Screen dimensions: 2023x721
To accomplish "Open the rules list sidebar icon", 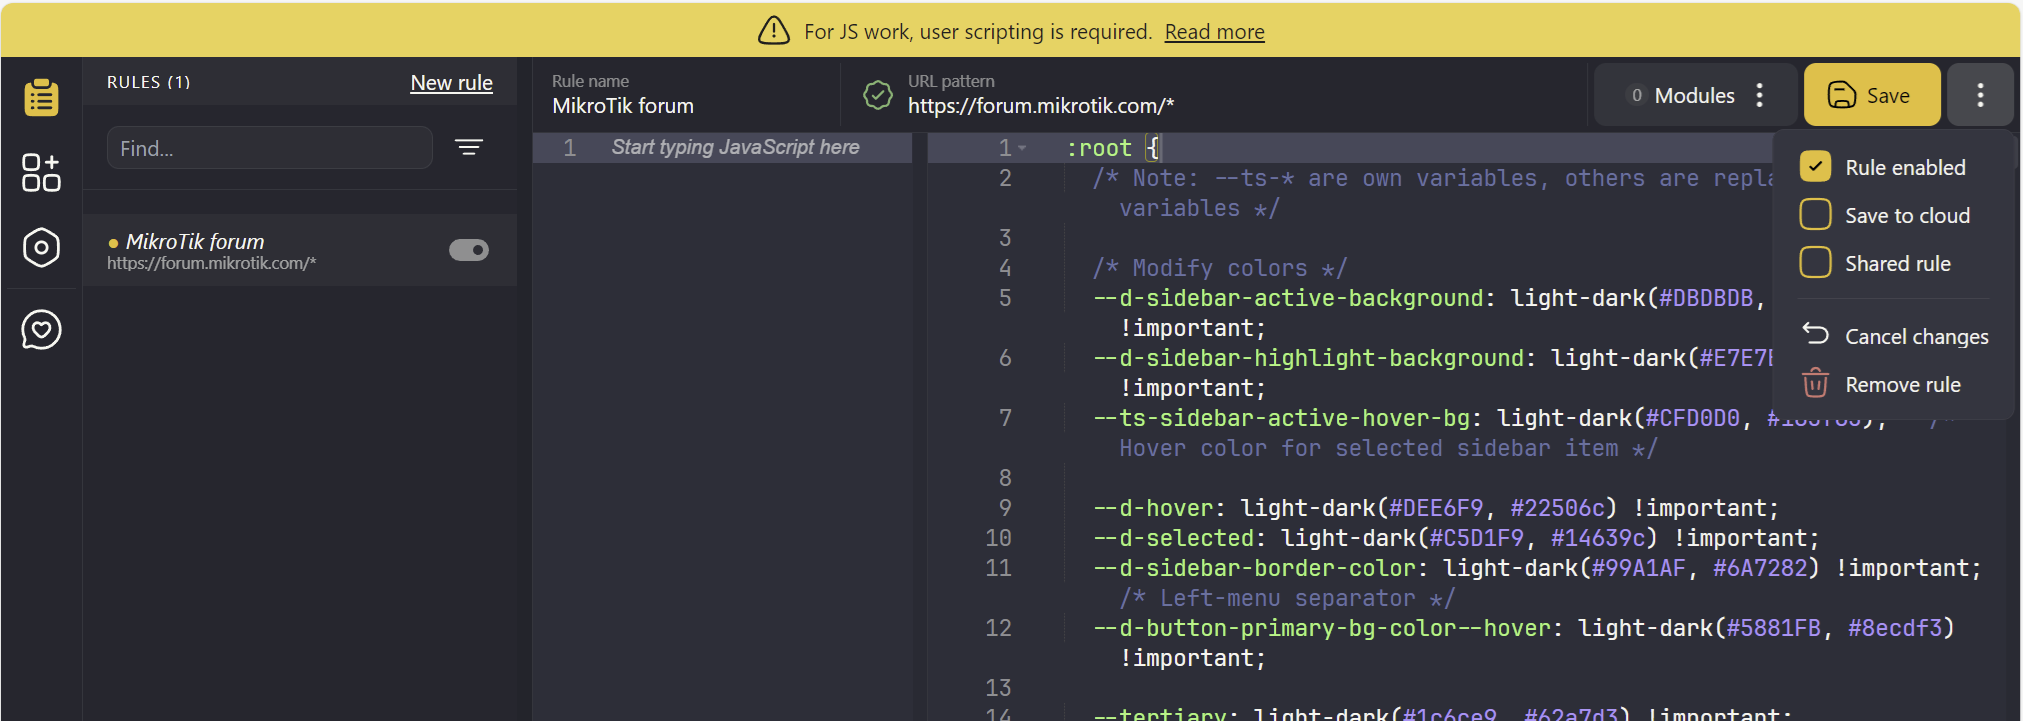I will tap(41, 97).
